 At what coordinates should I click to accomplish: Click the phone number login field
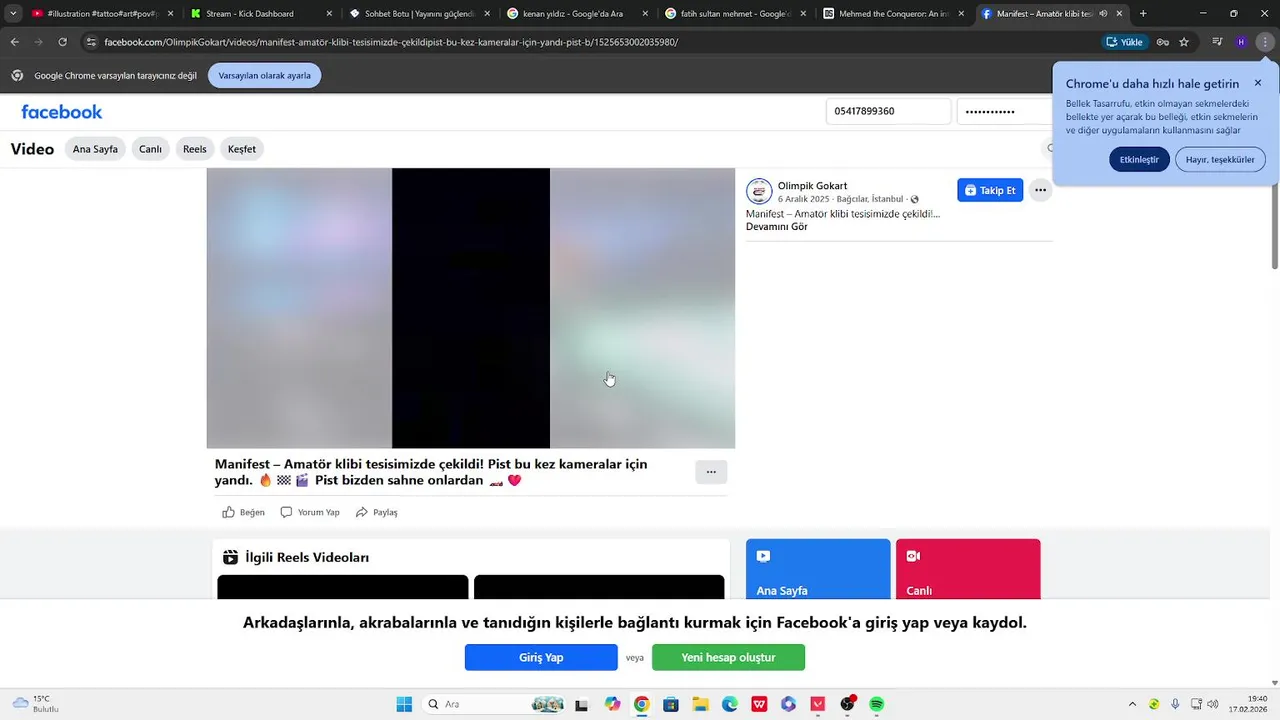888,111
